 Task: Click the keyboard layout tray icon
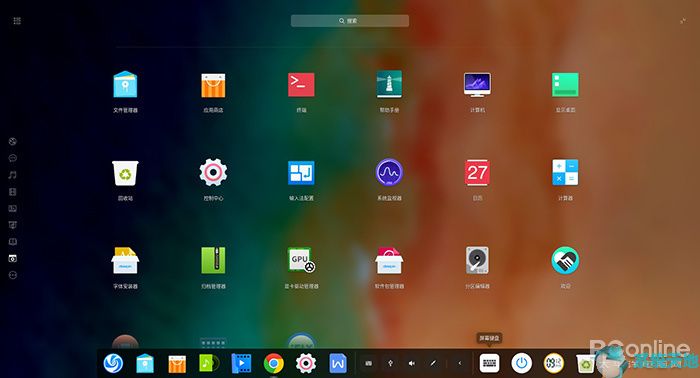(x=369, y=363)
